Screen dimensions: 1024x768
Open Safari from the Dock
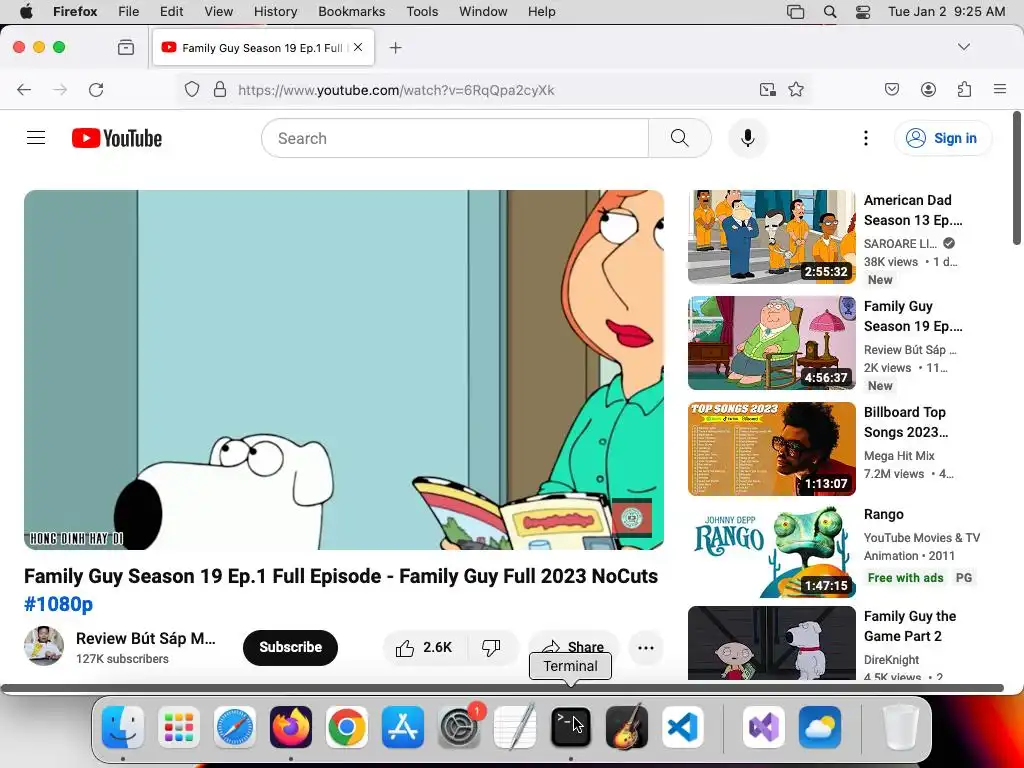234,727
